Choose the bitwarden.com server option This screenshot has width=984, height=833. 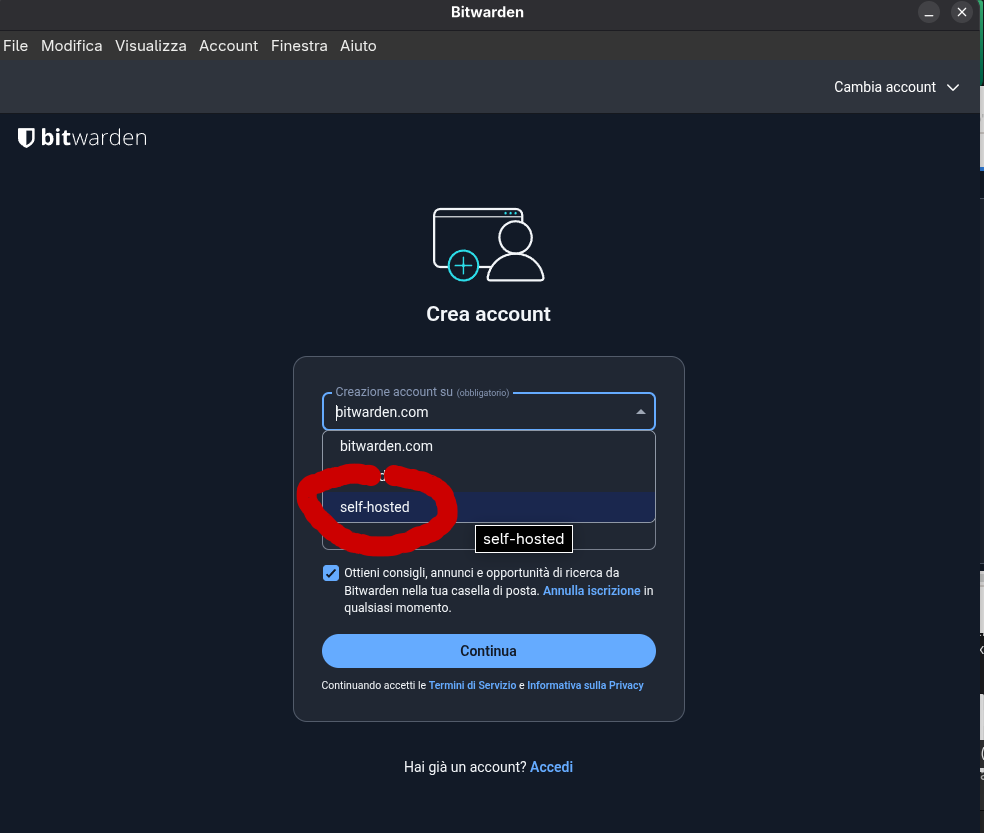pos(386,446)
